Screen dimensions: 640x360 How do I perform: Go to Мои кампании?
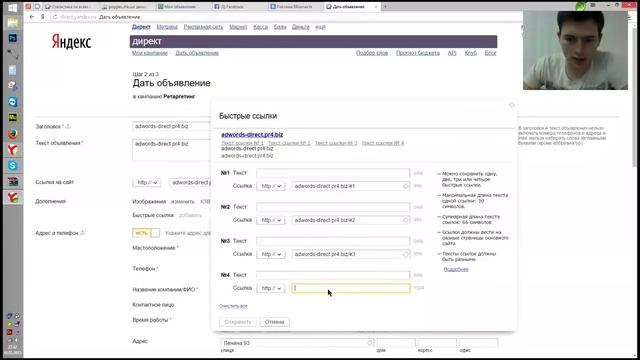tap(150, 53)
